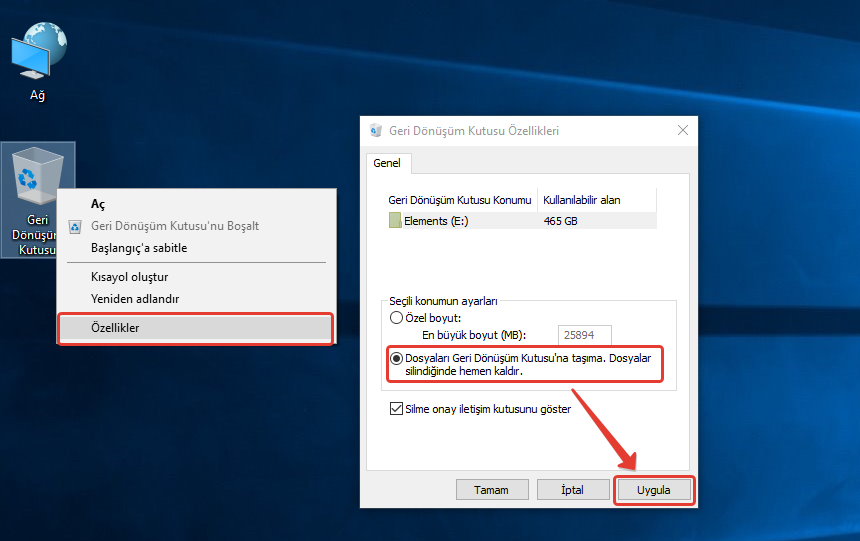Viewport: 860px width, 541px height.
Task: Click Yeniden adlandır menu entry
Action: click(x=135, y=299)
